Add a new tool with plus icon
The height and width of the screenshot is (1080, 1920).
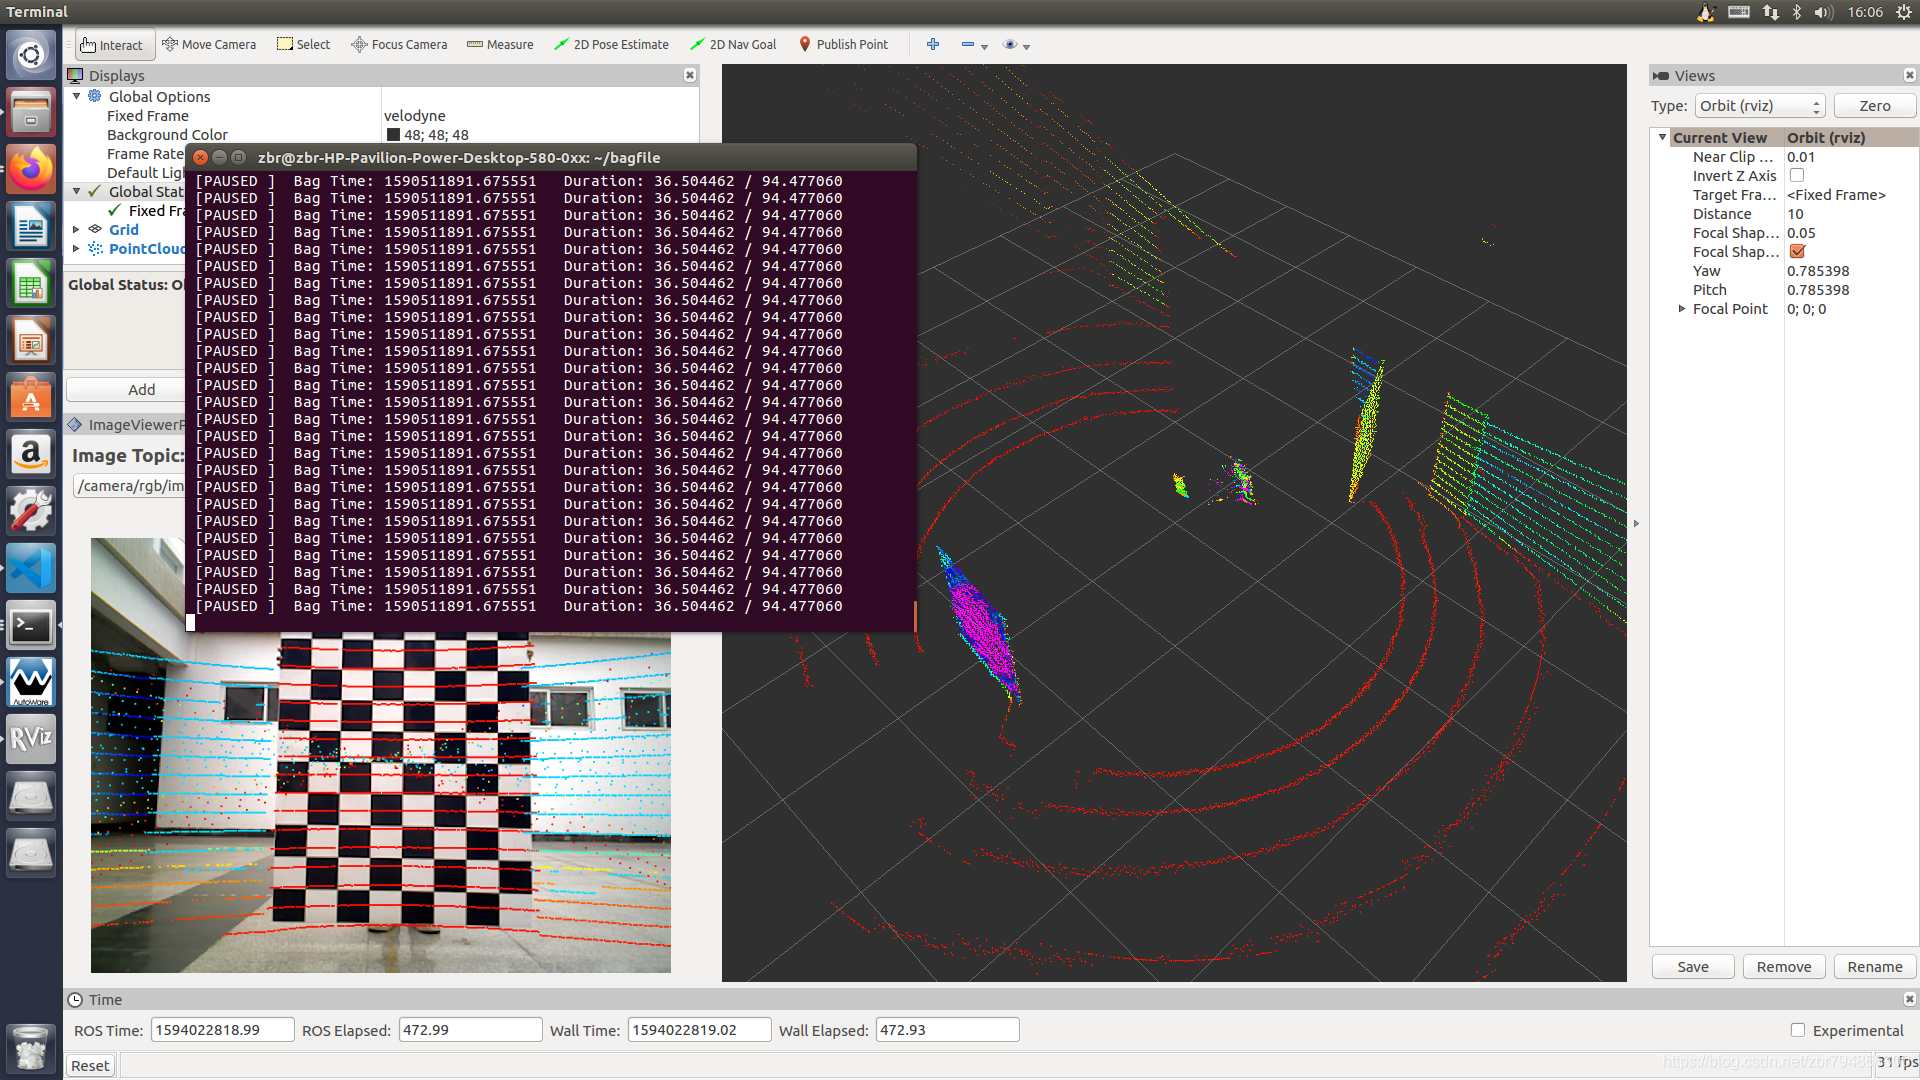tap(933, 45)
